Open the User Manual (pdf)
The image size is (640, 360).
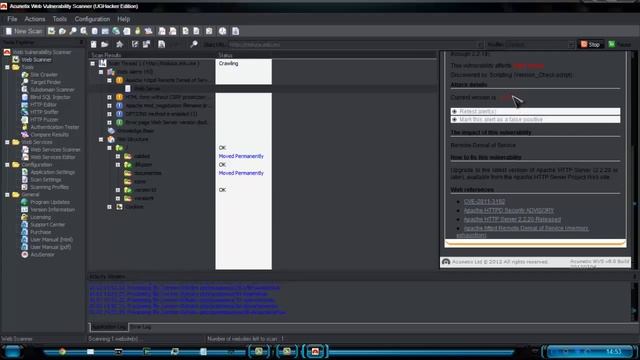coord(50,247)
